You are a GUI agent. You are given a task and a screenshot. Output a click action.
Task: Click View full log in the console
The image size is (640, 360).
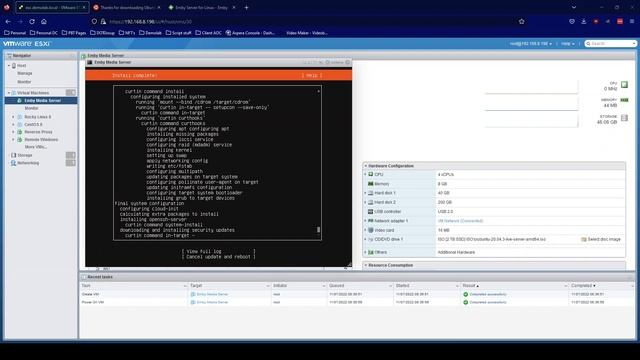218,251
